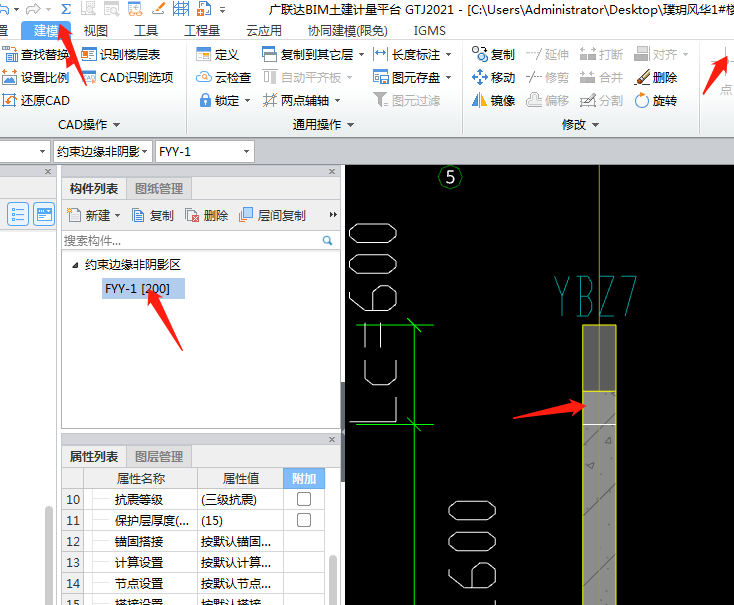Switch to the 图层管理 tab
The width and height of the screenshot is (734, 605).
159,457
